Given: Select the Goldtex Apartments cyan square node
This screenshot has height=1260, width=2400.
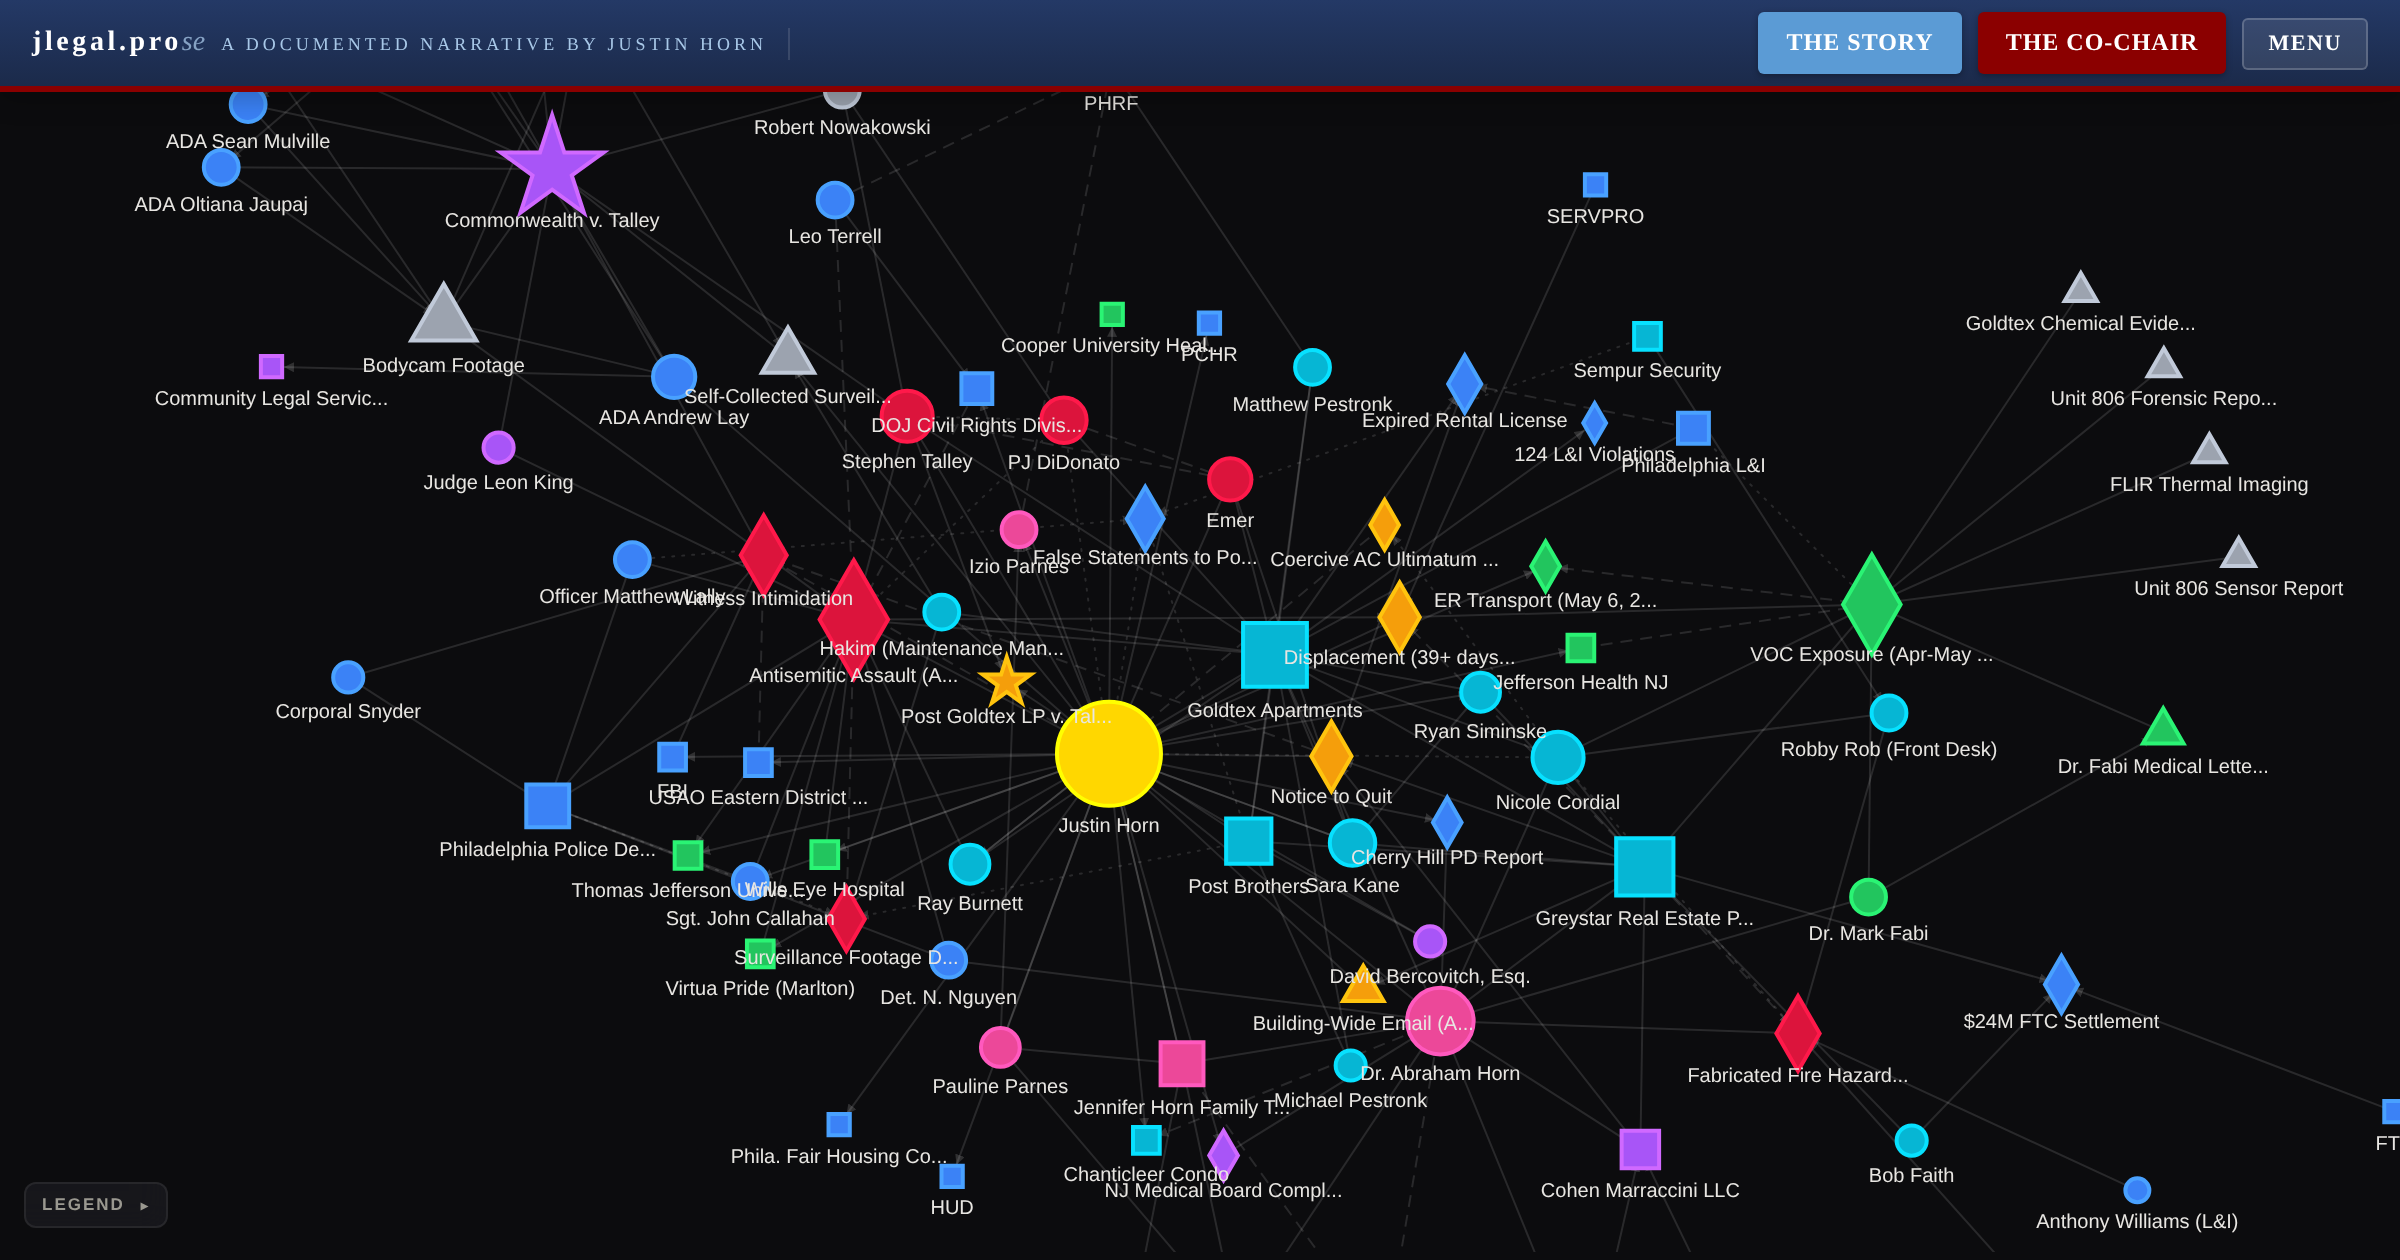Looking at the screenshot, I should click(x=1275, y=655).
